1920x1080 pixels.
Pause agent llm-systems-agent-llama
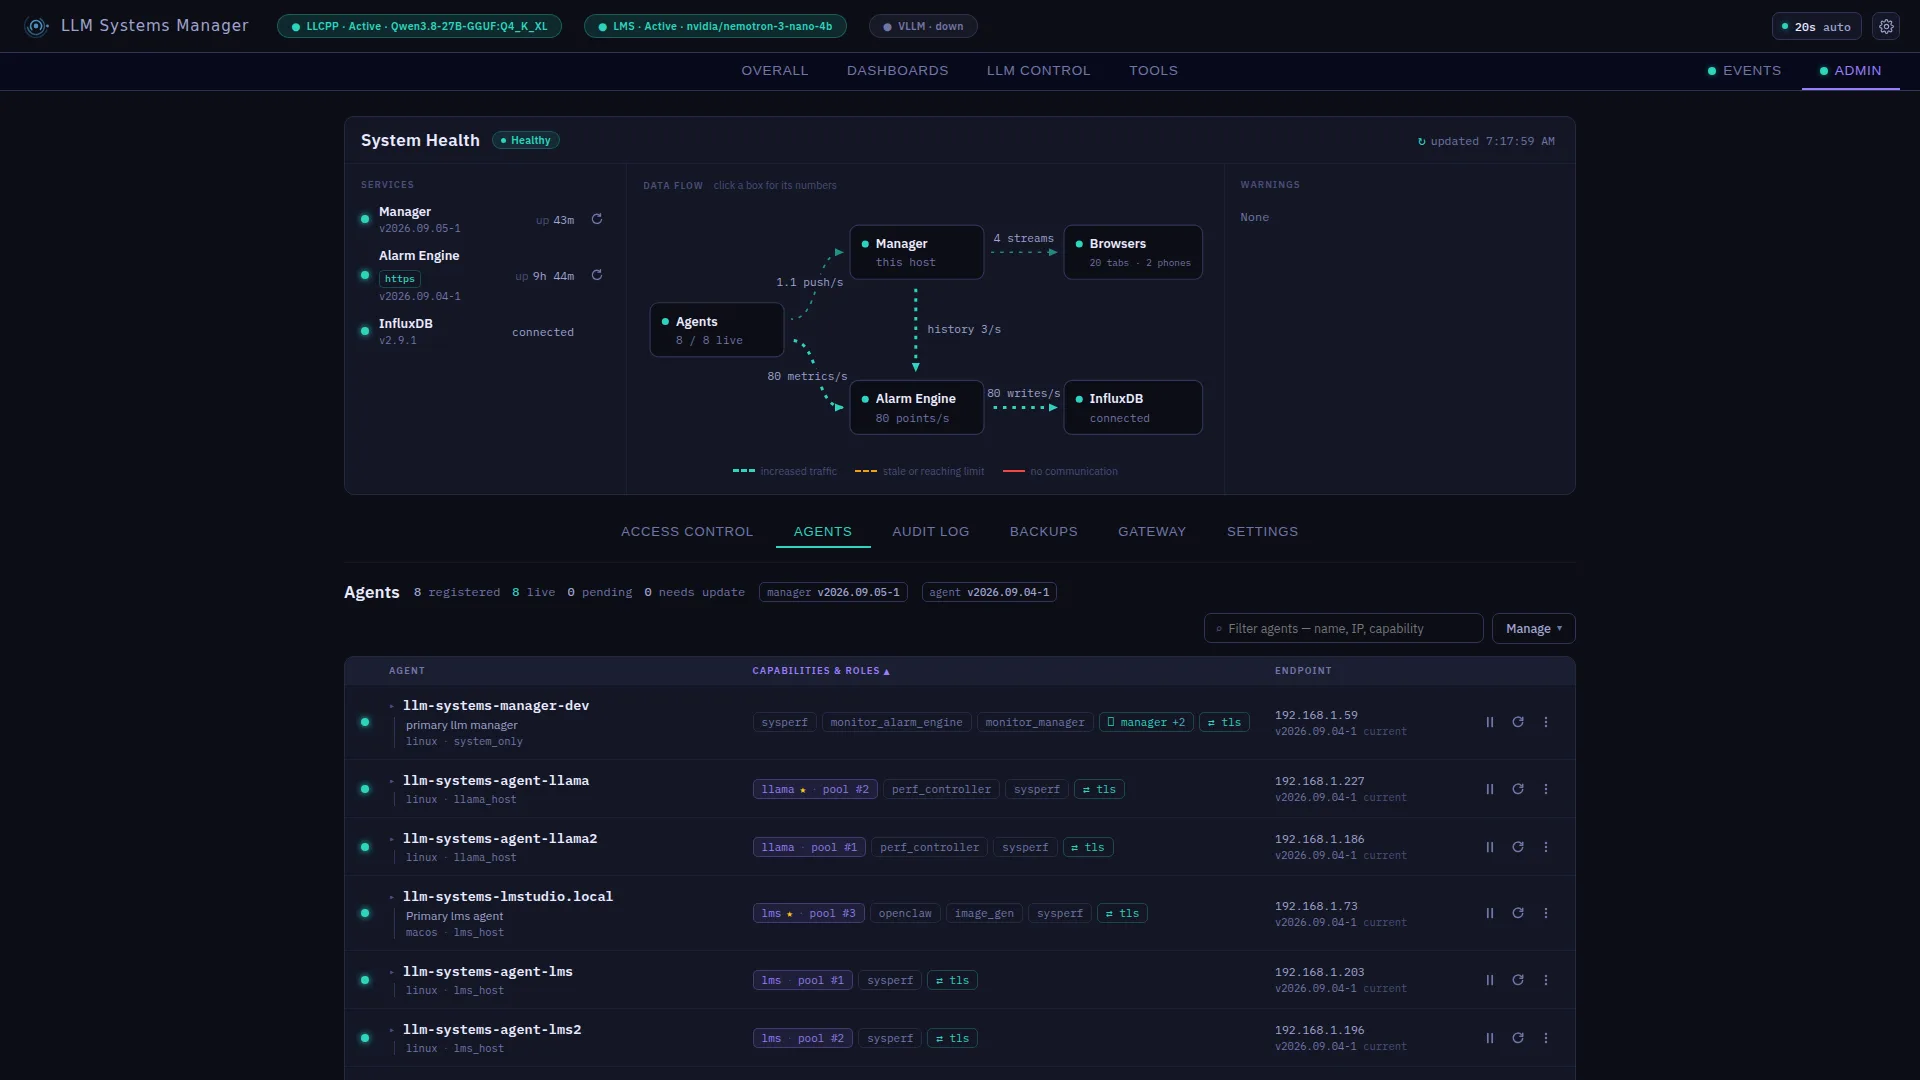point(1490,789)
